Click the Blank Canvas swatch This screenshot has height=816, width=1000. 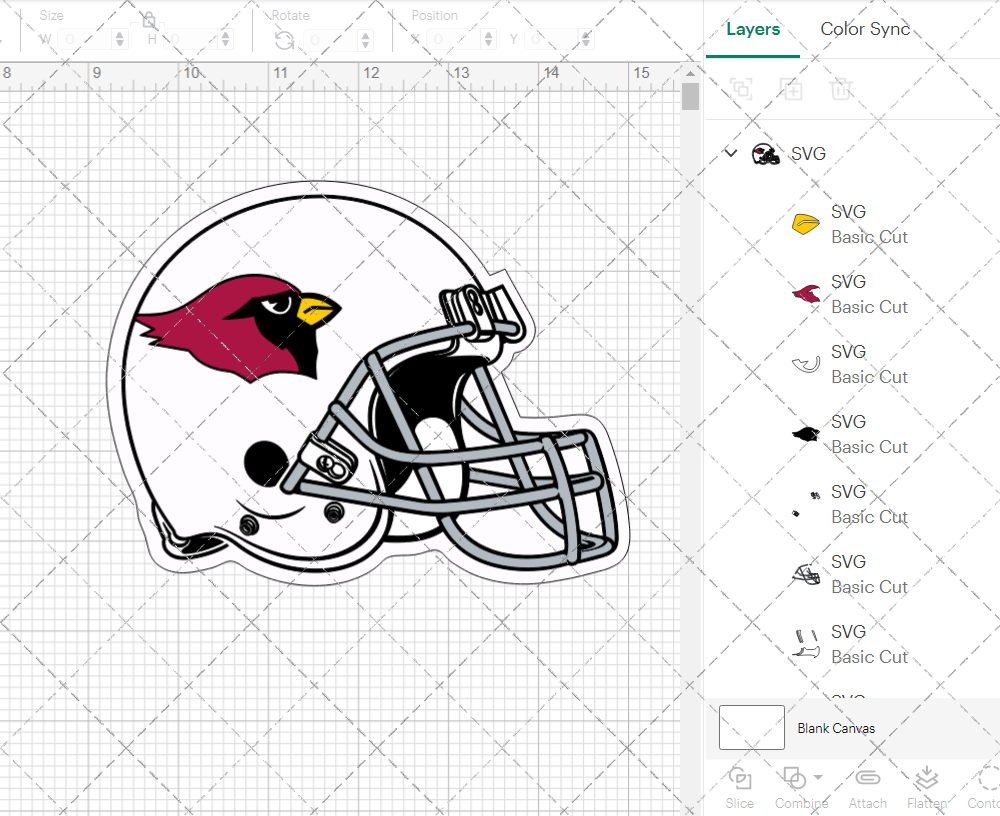pyautogui.click(x=751, y=727)
